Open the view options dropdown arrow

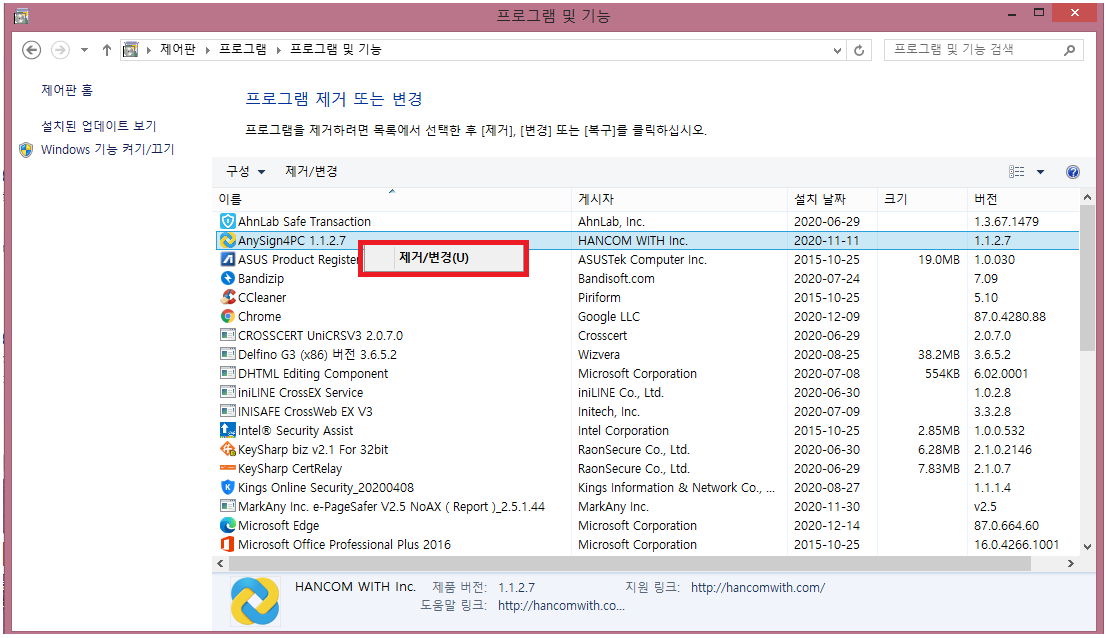click(x=1040, y=172)
